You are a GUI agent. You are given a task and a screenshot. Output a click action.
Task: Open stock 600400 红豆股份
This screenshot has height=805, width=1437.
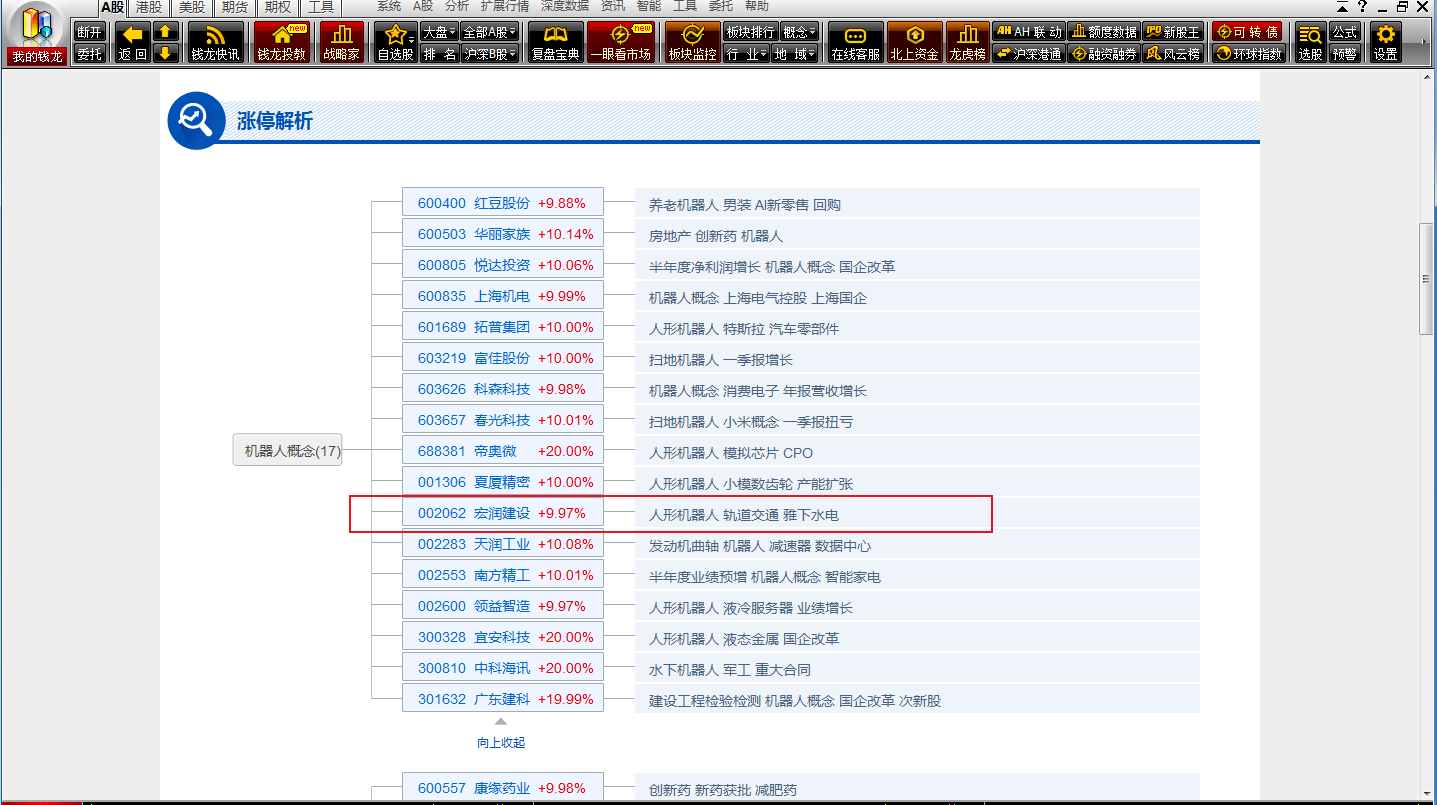pyautogui.click(x=502, y=203)
